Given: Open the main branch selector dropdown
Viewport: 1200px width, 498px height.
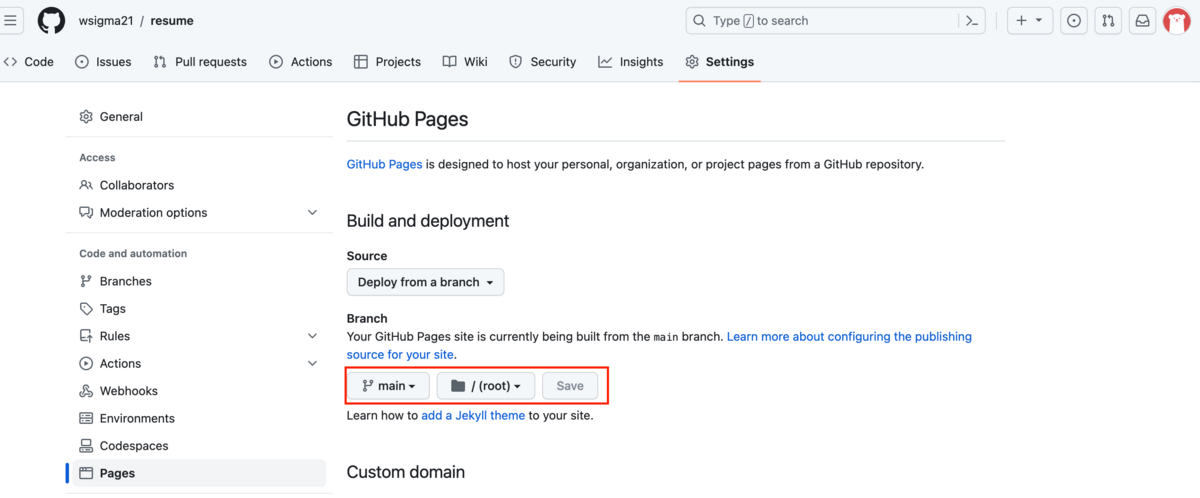Looking at the screenshot, I should (388, 386).
